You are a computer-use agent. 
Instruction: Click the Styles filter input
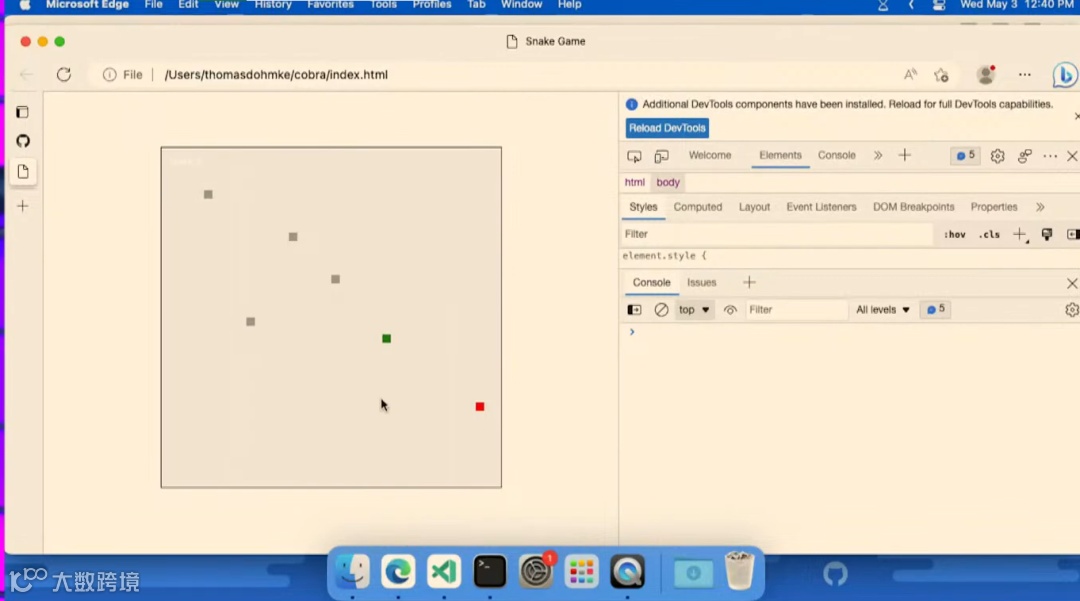(x=776, y=234)
